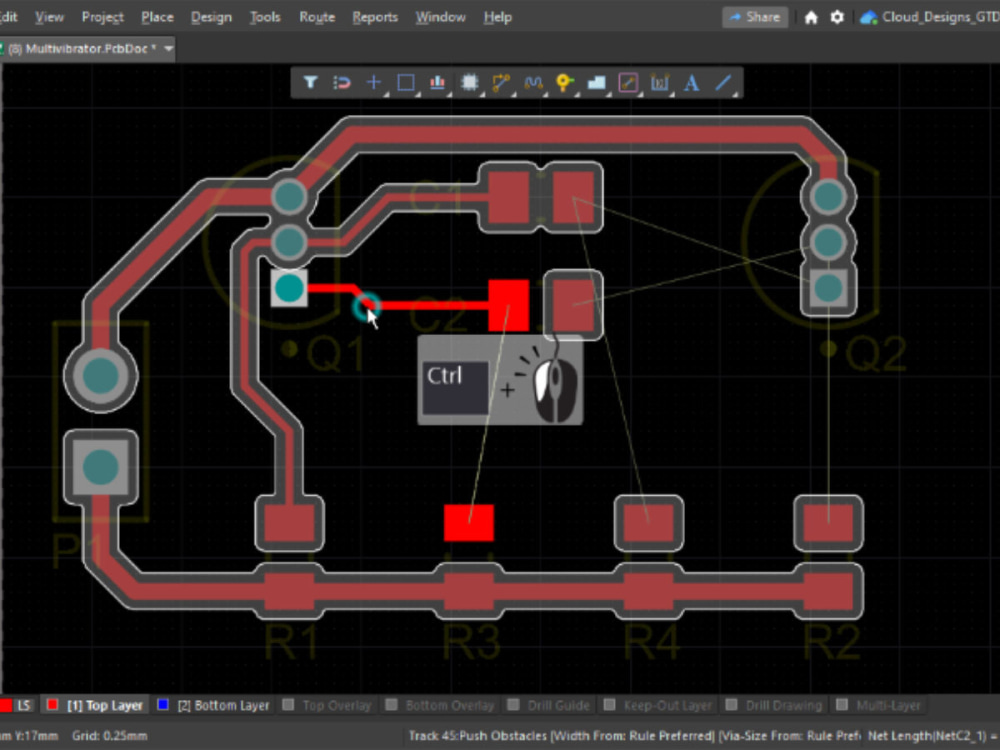Switch to Bottom Layer tab
1000x750 pixels.
(214, 705)
